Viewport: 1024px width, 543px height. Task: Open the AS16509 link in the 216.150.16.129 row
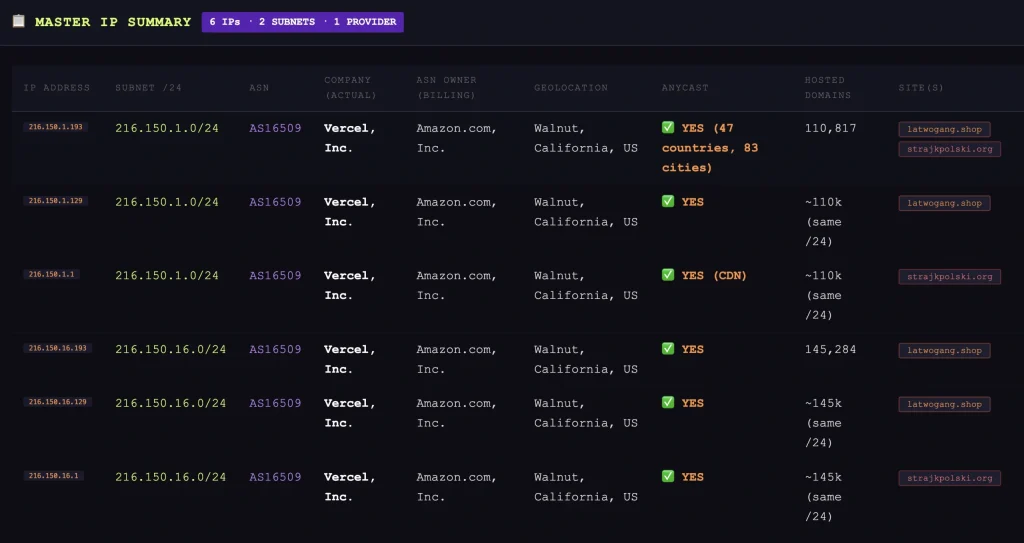(275, 403)
